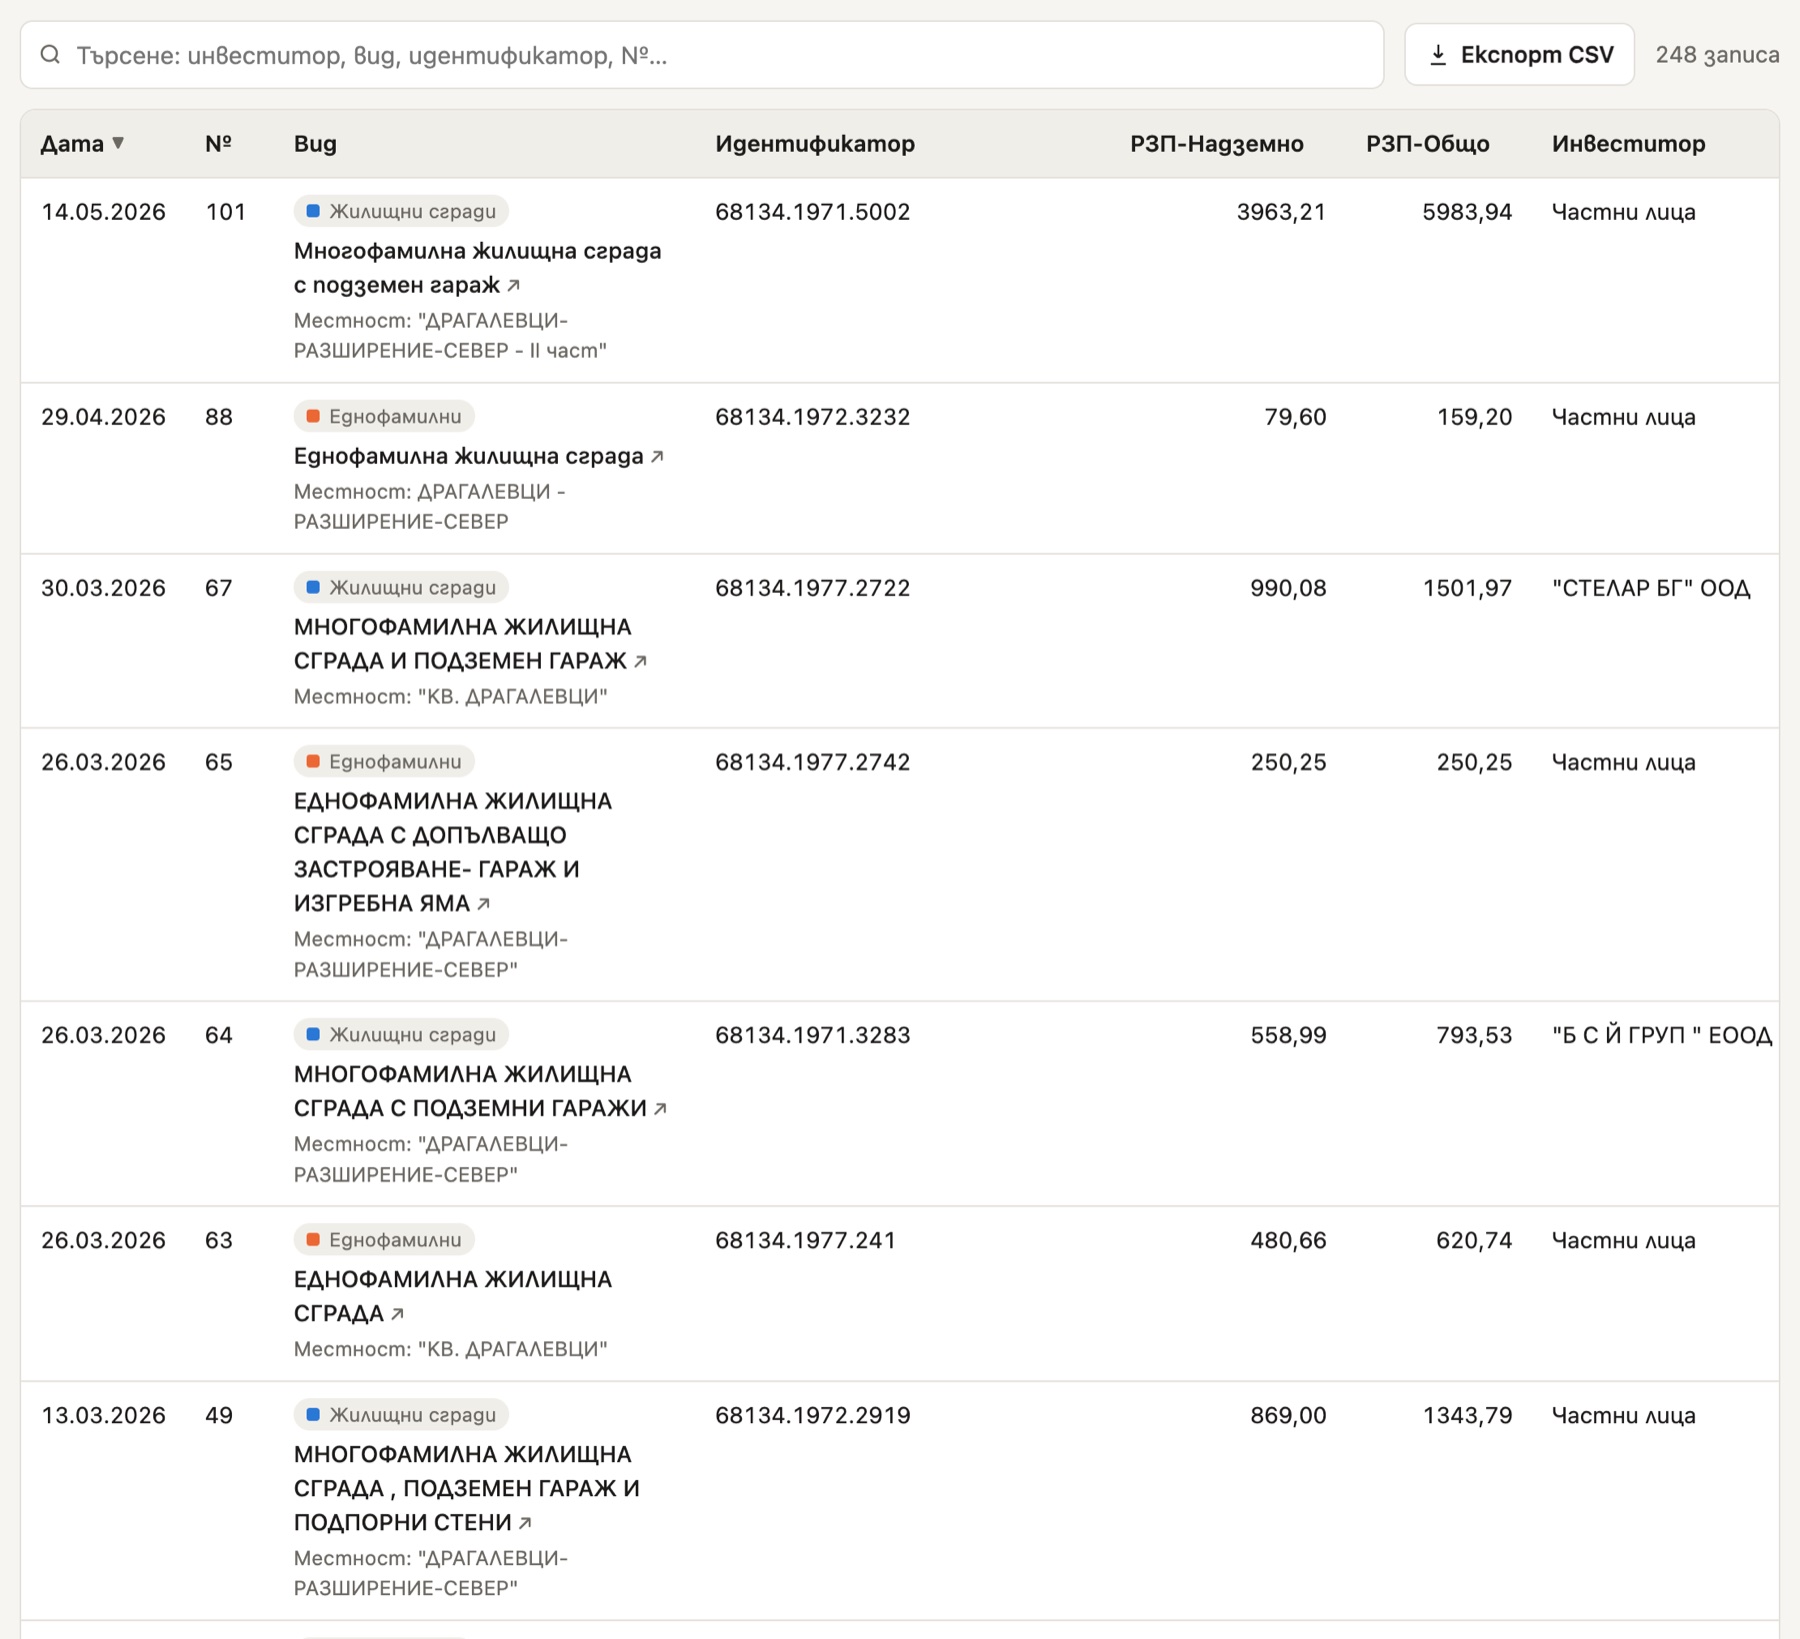The height and width of the screenshot is (1639, 1800).
Task: Click the download icon in Експорт CSV
Action: coord(1438,55)
